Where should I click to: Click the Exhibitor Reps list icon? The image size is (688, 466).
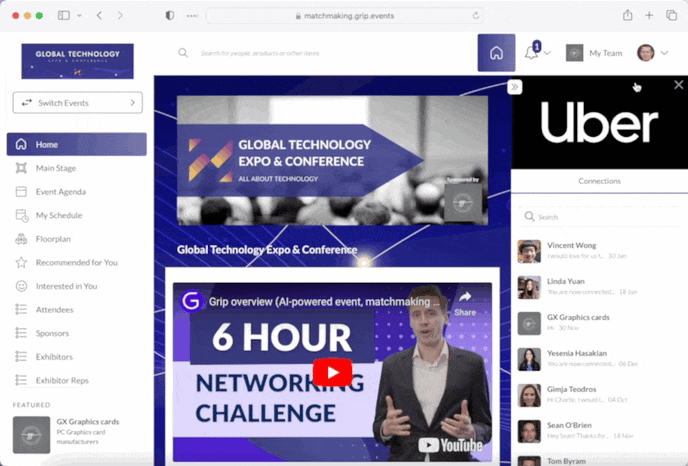(x=21, y=380)
